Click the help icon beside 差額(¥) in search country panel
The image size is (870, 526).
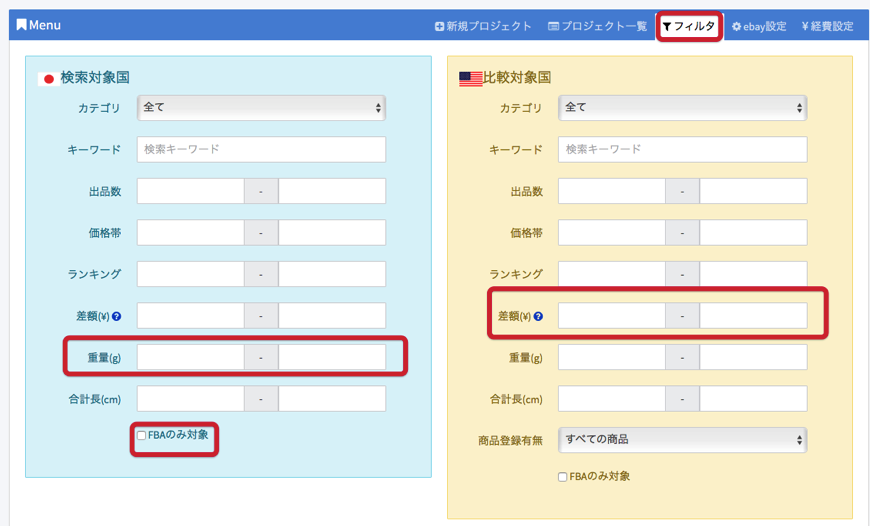coord(117,317)
